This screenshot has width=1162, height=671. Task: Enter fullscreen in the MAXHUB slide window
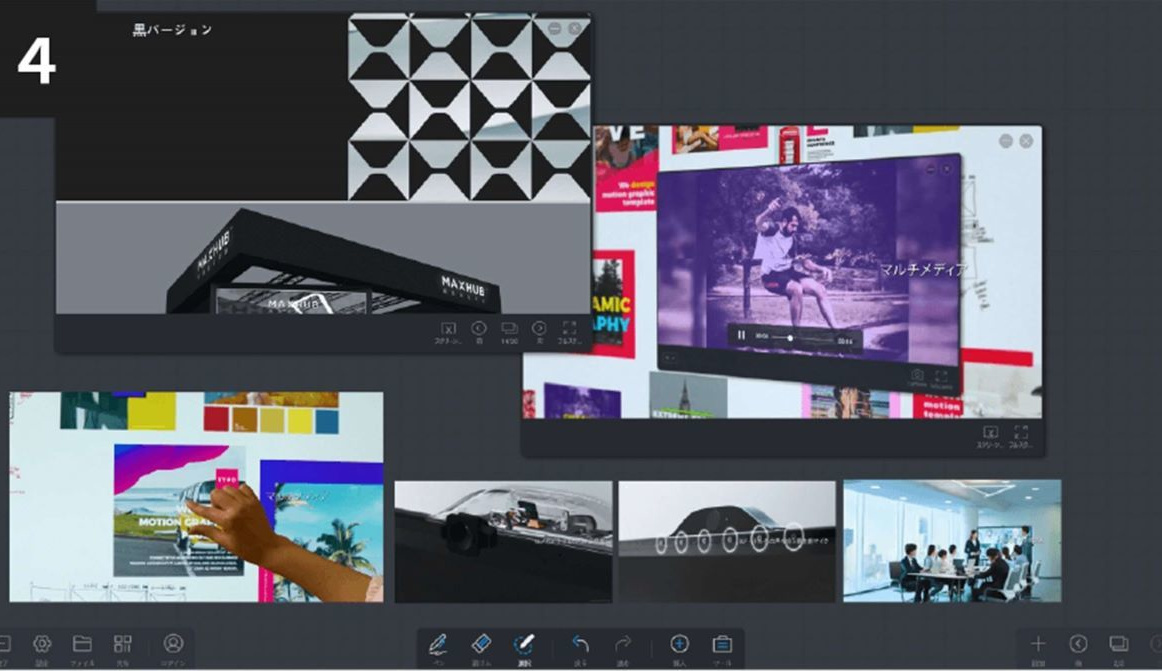click(569, 328)
